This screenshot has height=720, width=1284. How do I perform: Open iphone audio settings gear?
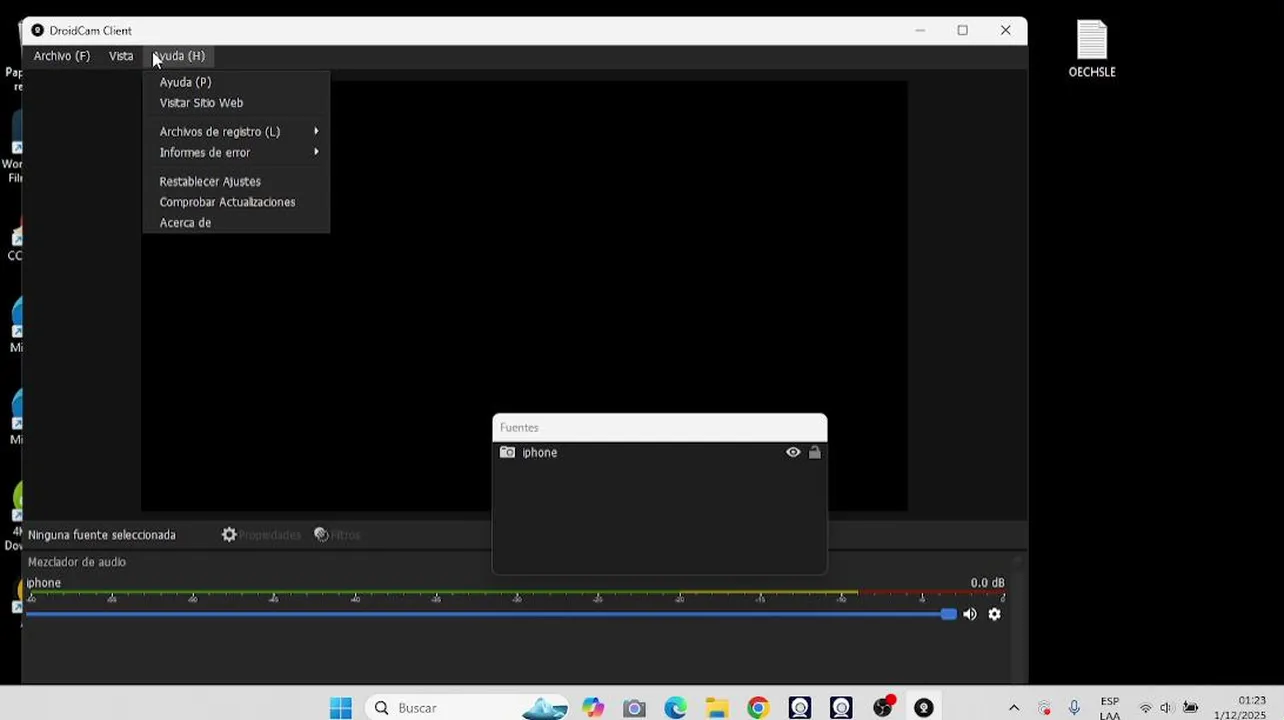(x=994, y=614)
